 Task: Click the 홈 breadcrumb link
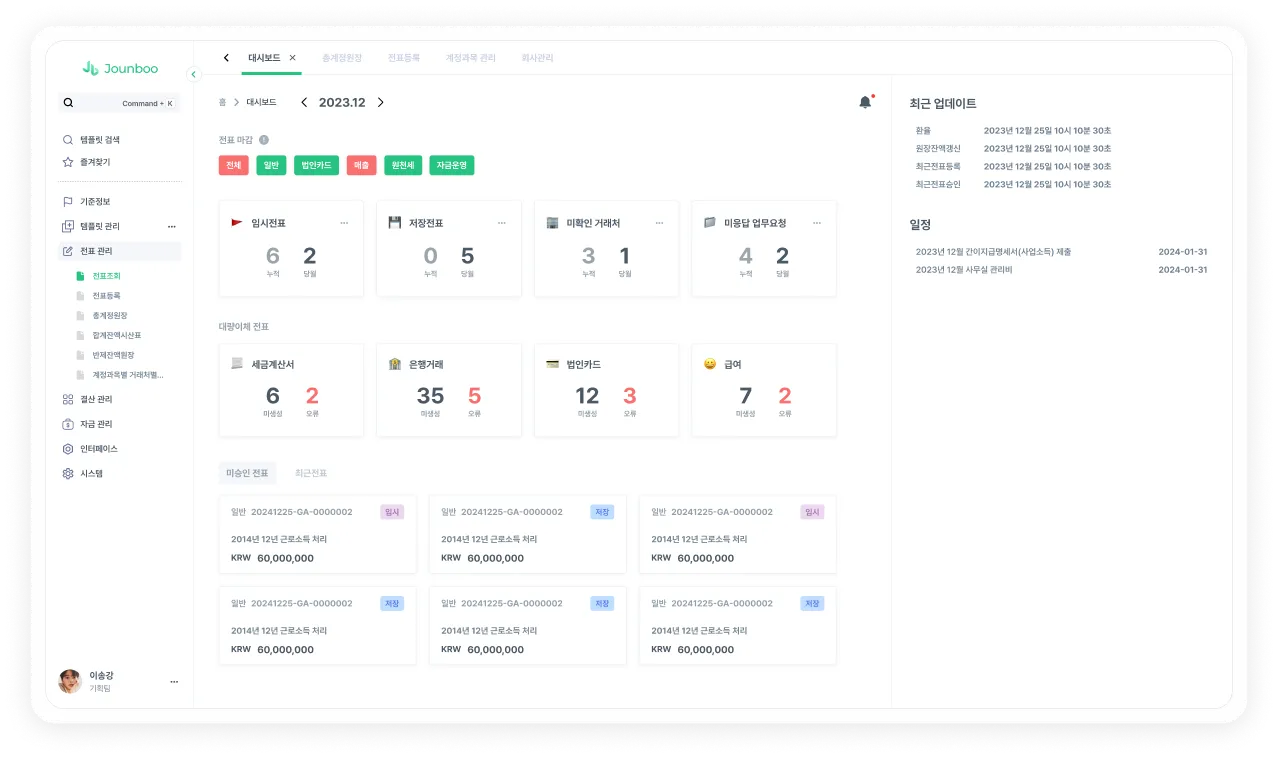[x=222, y=102]
